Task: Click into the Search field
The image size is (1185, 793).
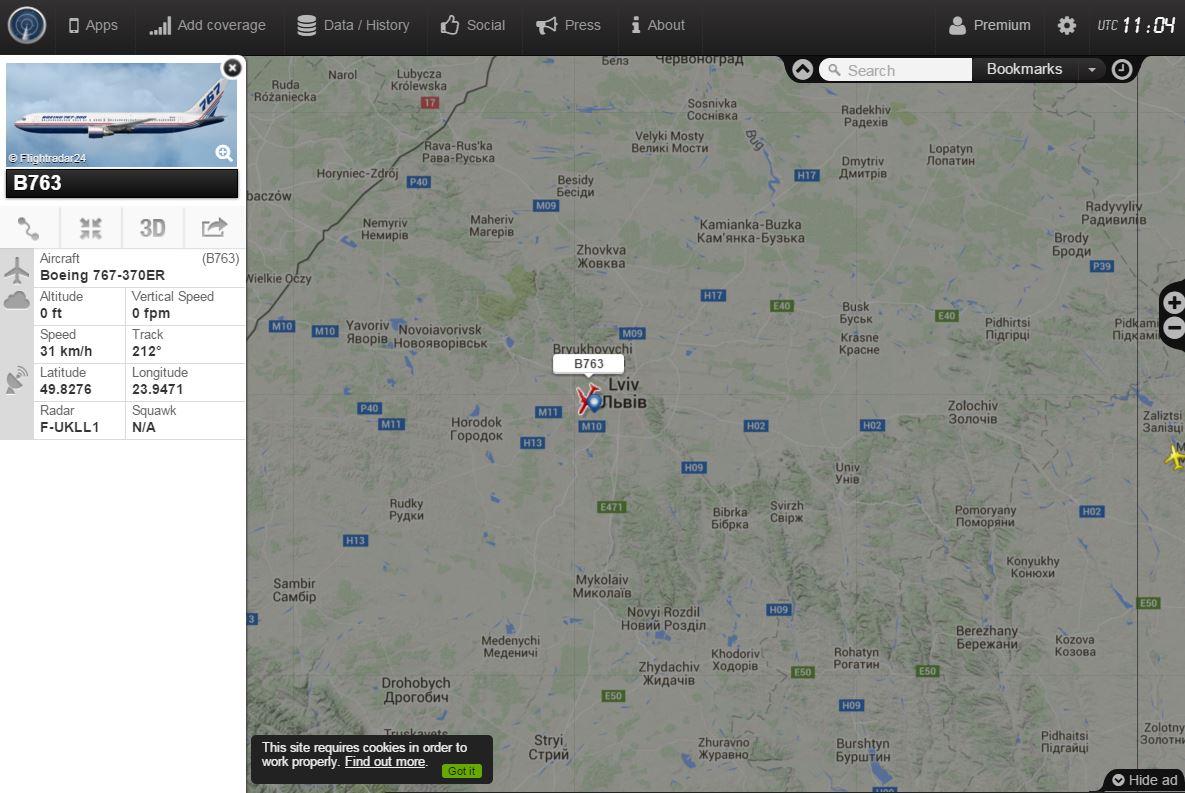Action: point(896,70)
